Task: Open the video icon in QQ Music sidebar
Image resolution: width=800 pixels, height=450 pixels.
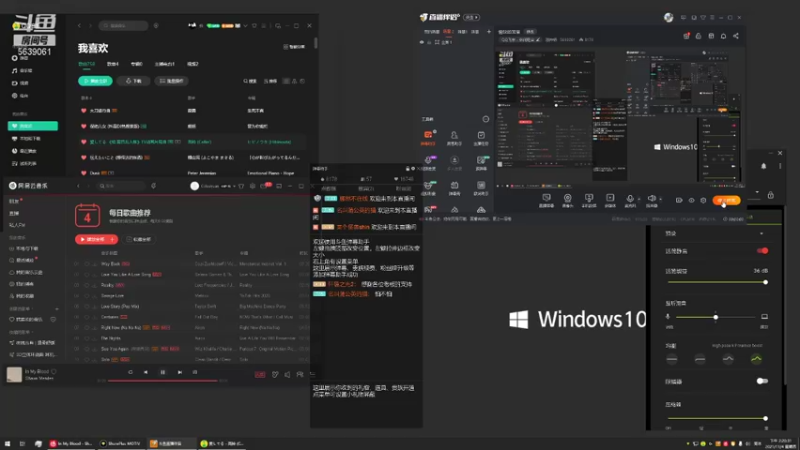Action: coord(14,83)
